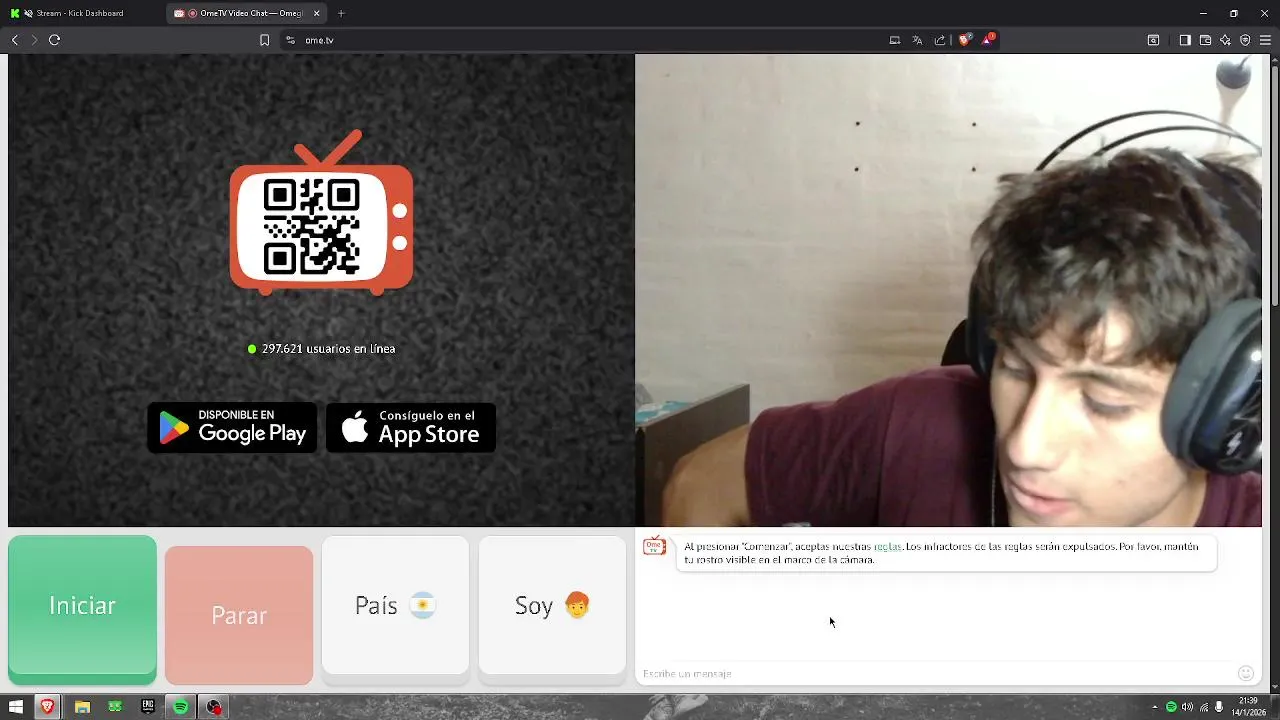Open site information icon in address bar
This screenshot has width=1280, height=720.
[290, 40]
